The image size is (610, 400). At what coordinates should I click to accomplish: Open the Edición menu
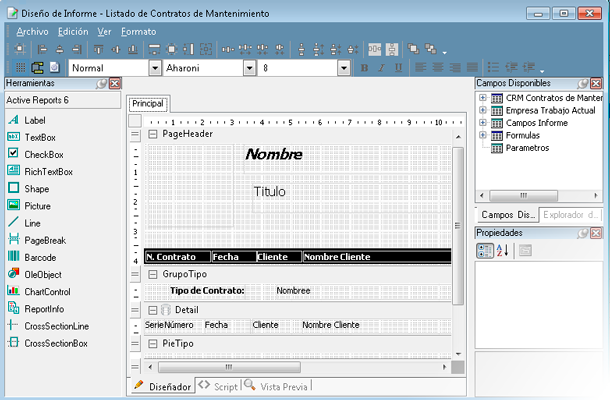tap(73, 32)
